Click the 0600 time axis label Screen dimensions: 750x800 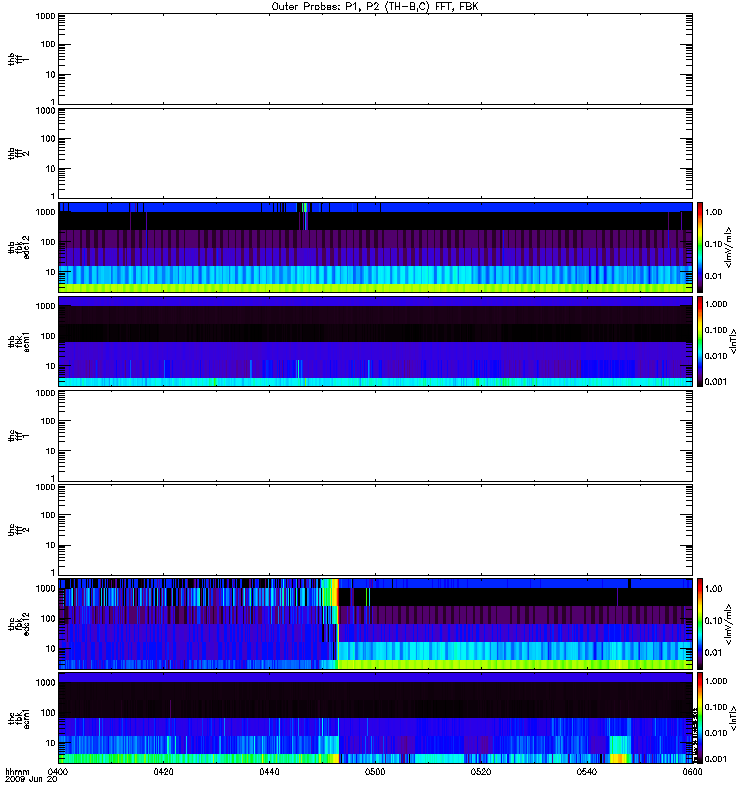point(692,771)
